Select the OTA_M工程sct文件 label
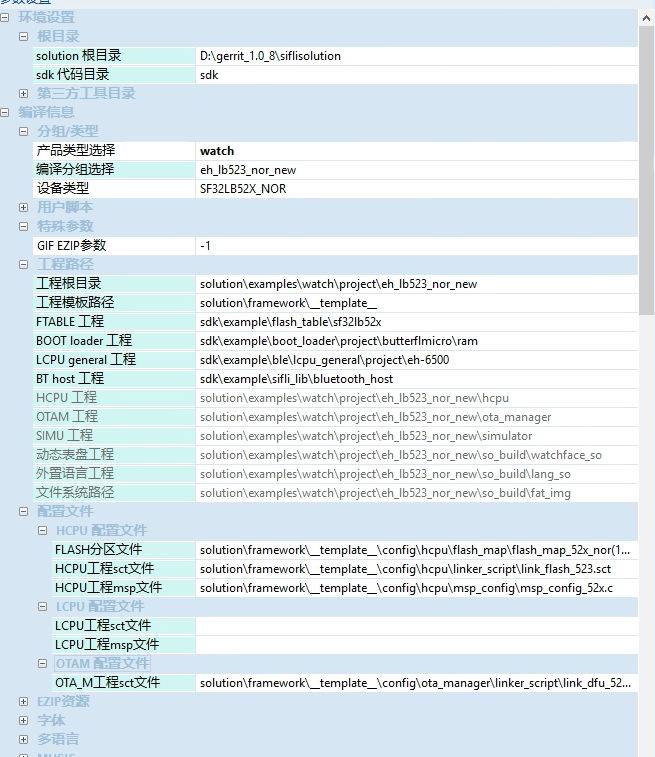Image resolution: width=655 pixels, height=757 pixels. coord(107,683)
